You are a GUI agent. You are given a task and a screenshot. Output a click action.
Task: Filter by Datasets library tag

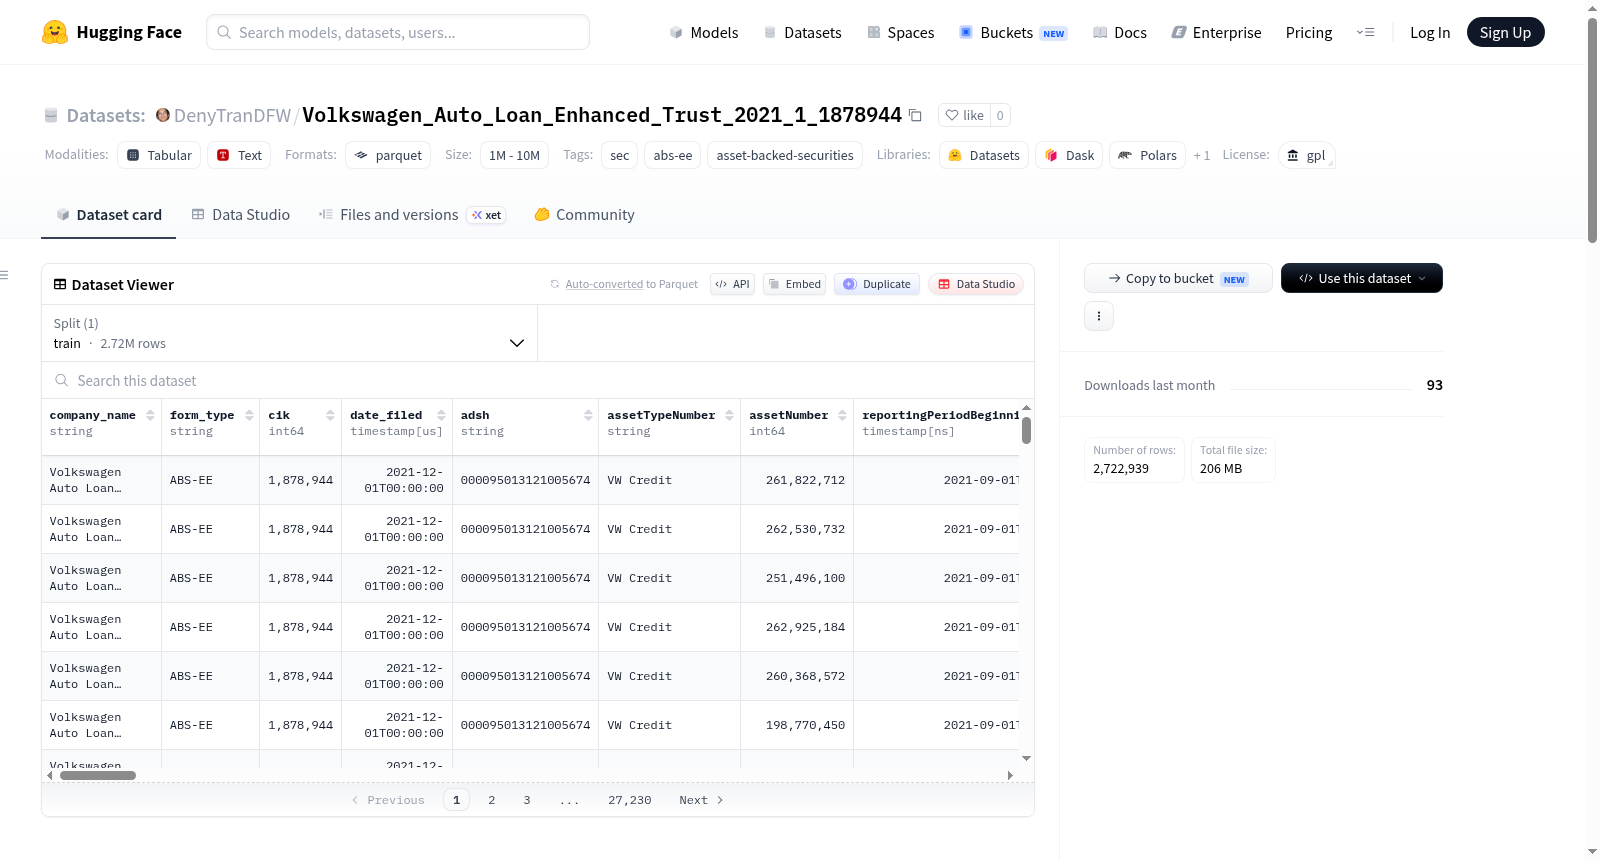tap(984, 155)
